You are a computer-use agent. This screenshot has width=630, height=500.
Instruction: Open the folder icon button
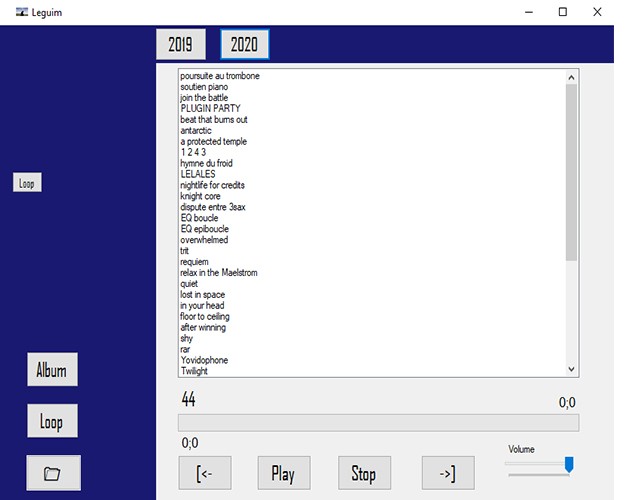click(53, 473)
